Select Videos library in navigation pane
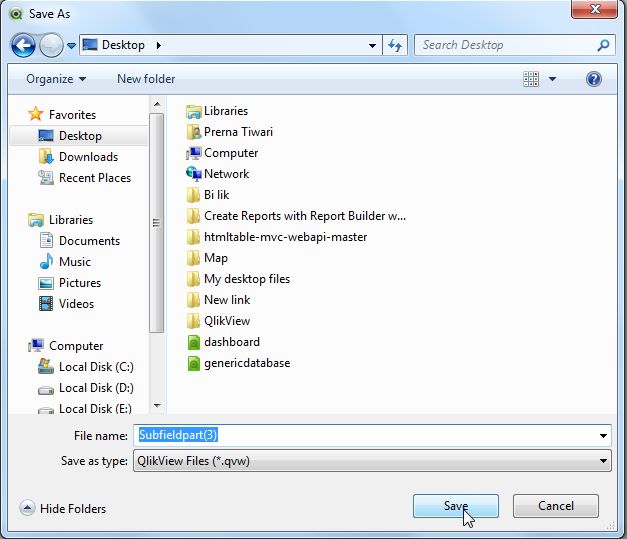This screenshot has height=539, width=627. (66, 303)
